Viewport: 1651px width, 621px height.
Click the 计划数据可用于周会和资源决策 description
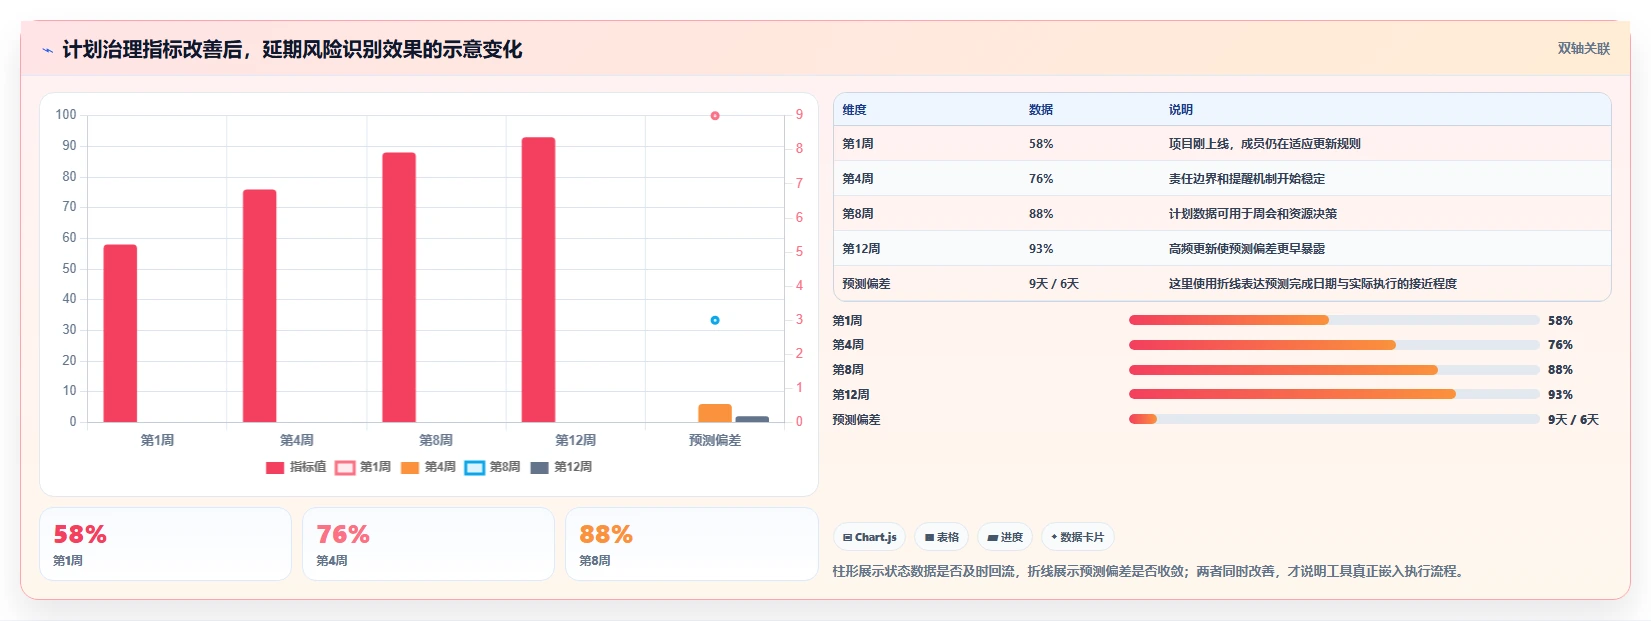pos(1253,214)
